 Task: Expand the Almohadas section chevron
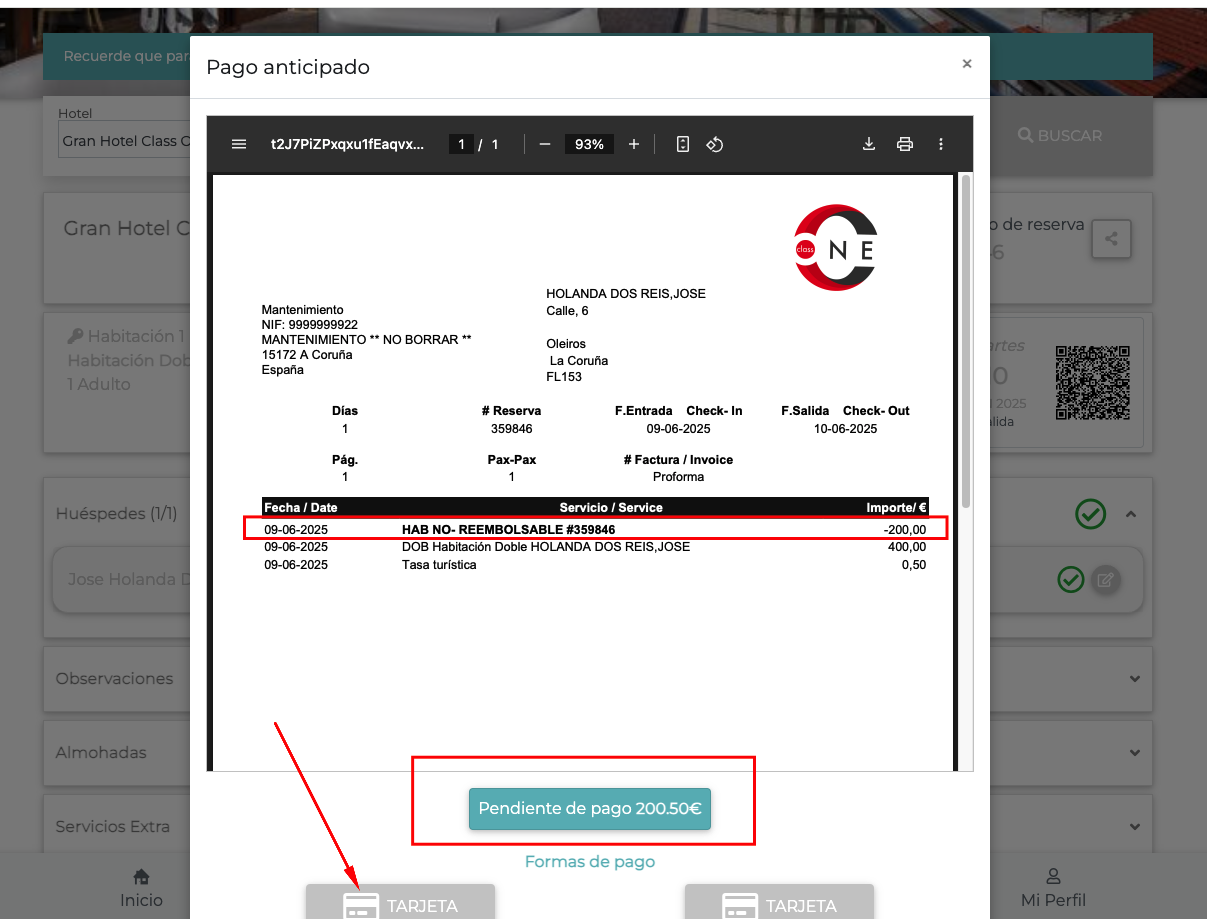point(1135,752)
